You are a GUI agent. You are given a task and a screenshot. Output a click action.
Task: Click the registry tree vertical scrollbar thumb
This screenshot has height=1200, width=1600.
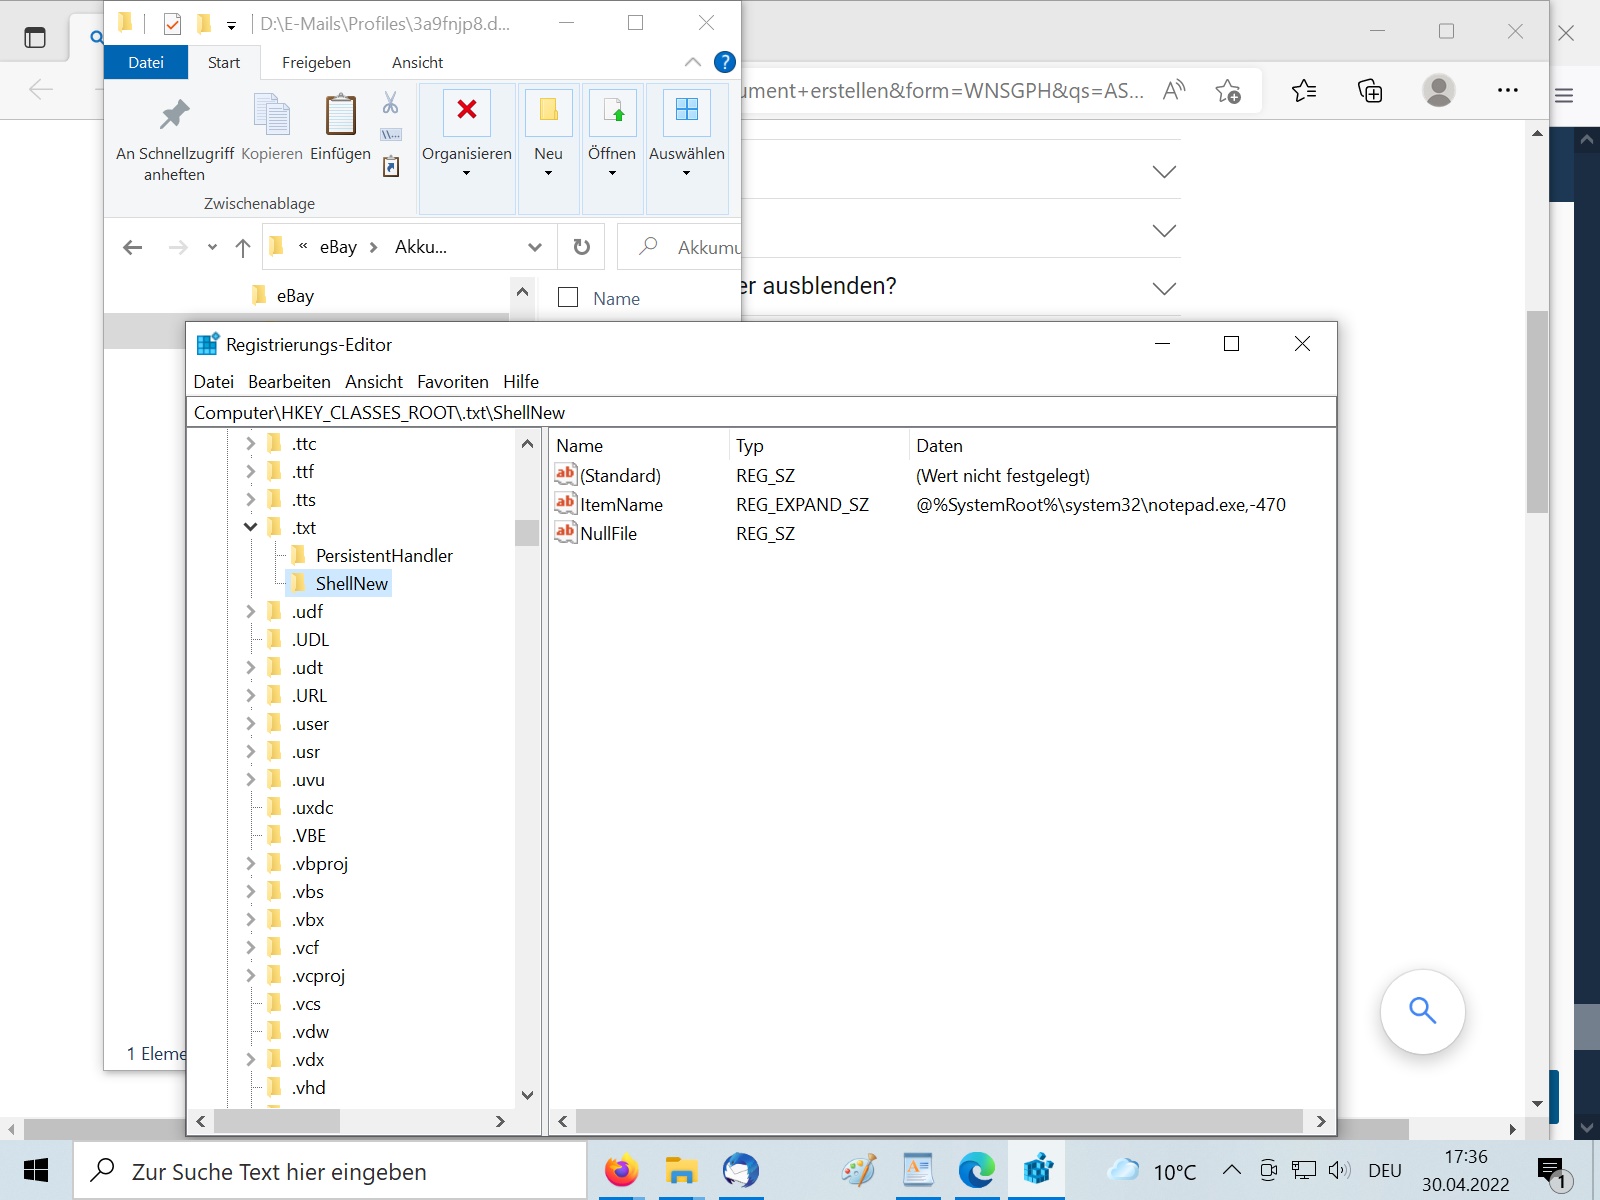[527, 532]
